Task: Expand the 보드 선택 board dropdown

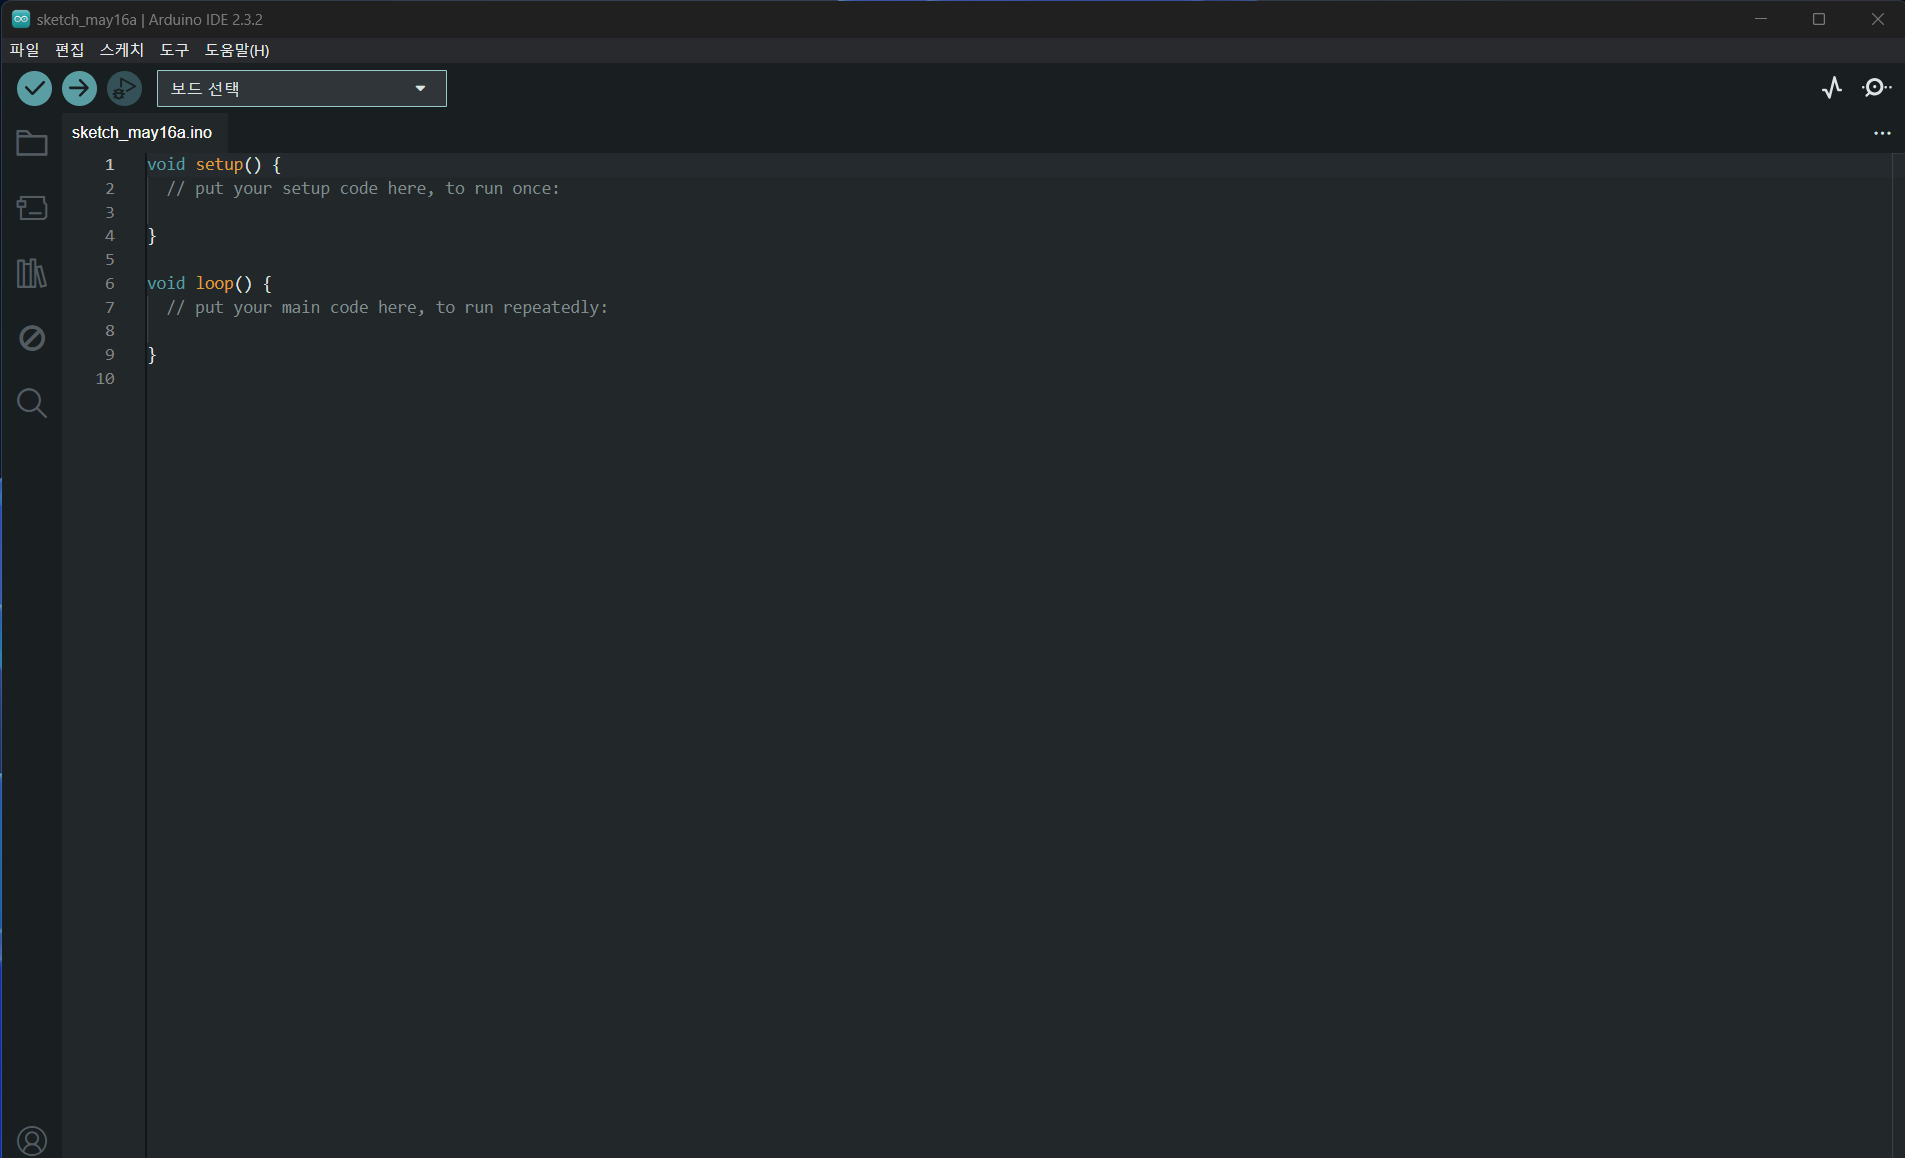Action: pyautogui.click(x=301, y=89)
